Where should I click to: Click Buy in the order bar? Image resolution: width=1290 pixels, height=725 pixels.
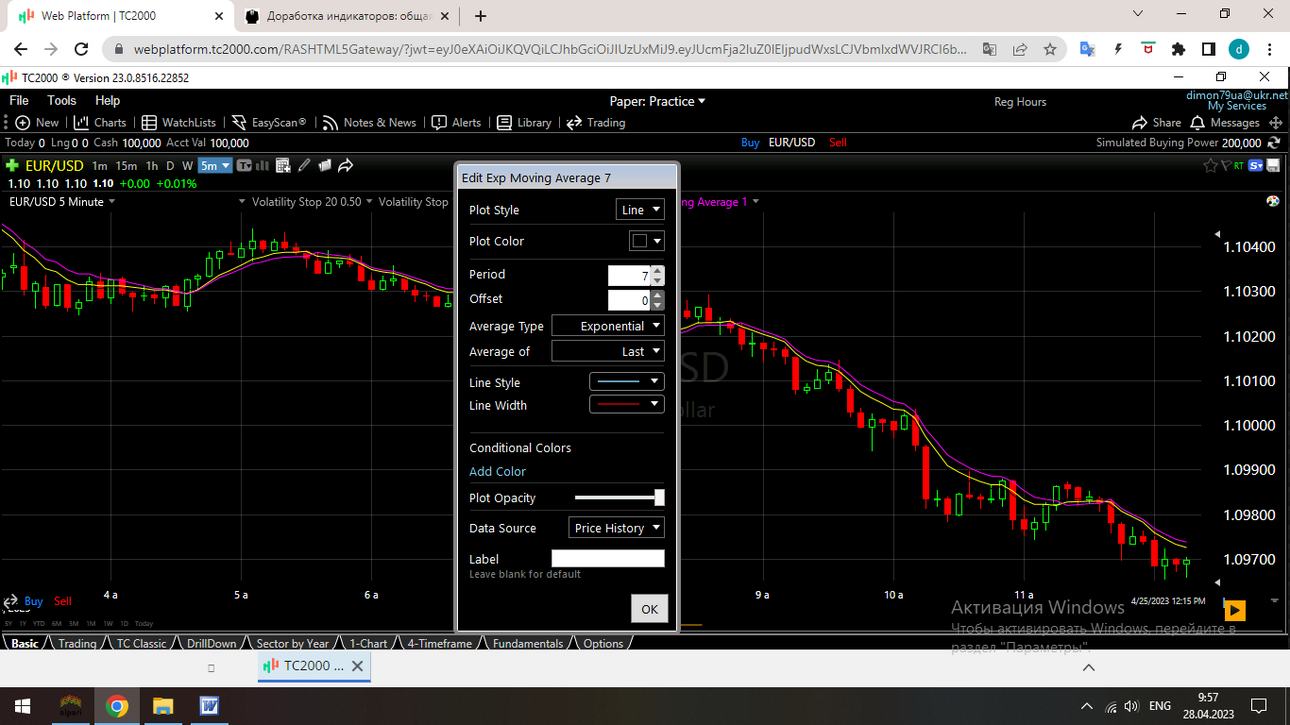[x=750, y=142]
